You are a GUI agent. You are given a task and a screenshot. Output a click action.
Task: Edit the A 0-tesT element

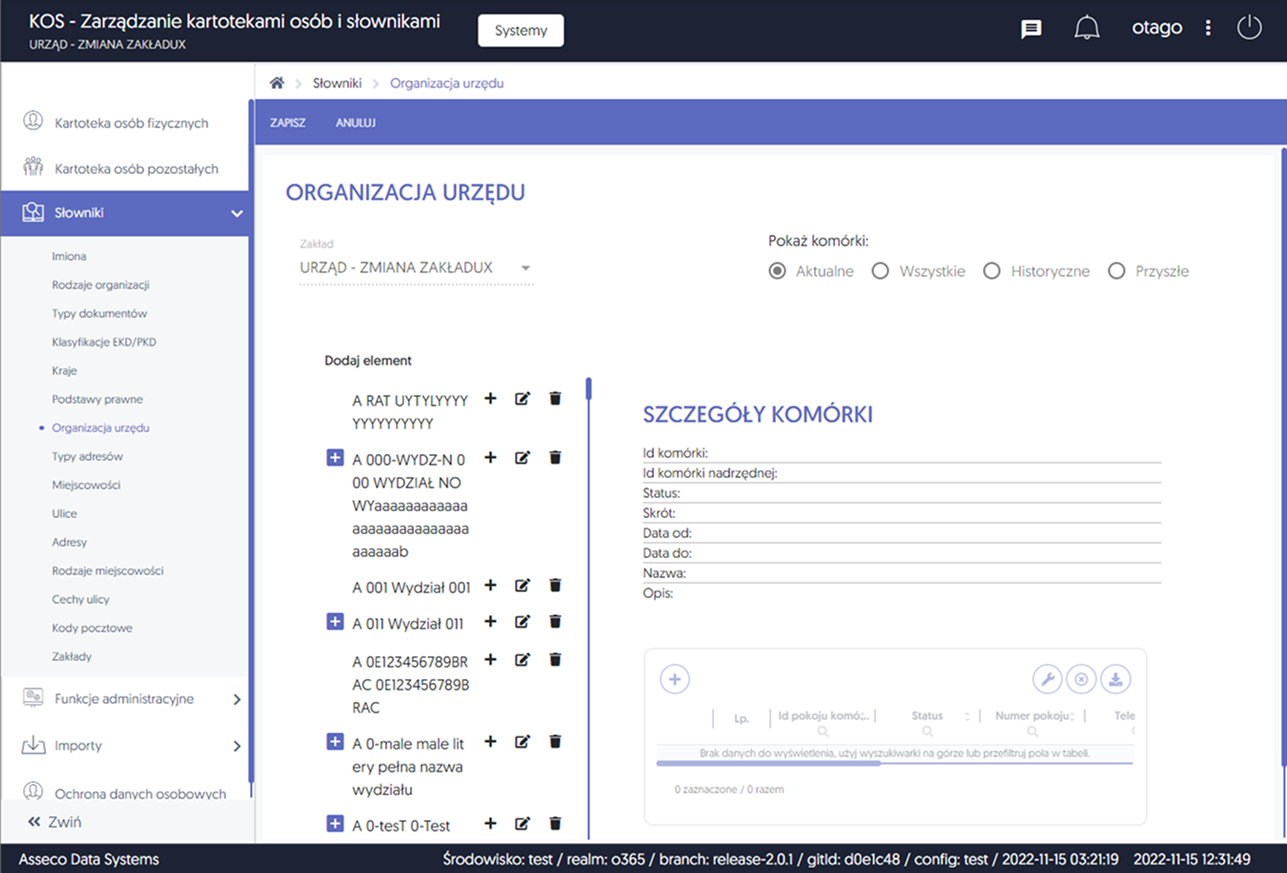pyautogui.click(x=522, y=823)
